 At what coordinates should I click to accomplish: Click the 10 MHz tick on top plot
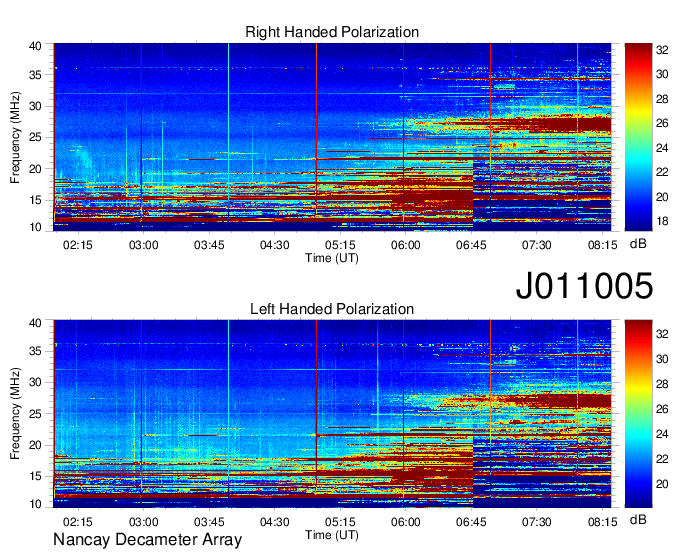click(35, 227)
